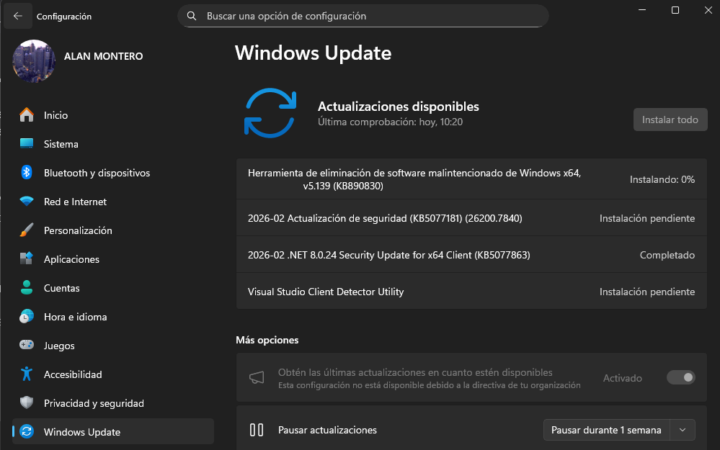Click the Accesibilidad figure icon
Viewport: 720px width, 450px height.
[27, 374]
